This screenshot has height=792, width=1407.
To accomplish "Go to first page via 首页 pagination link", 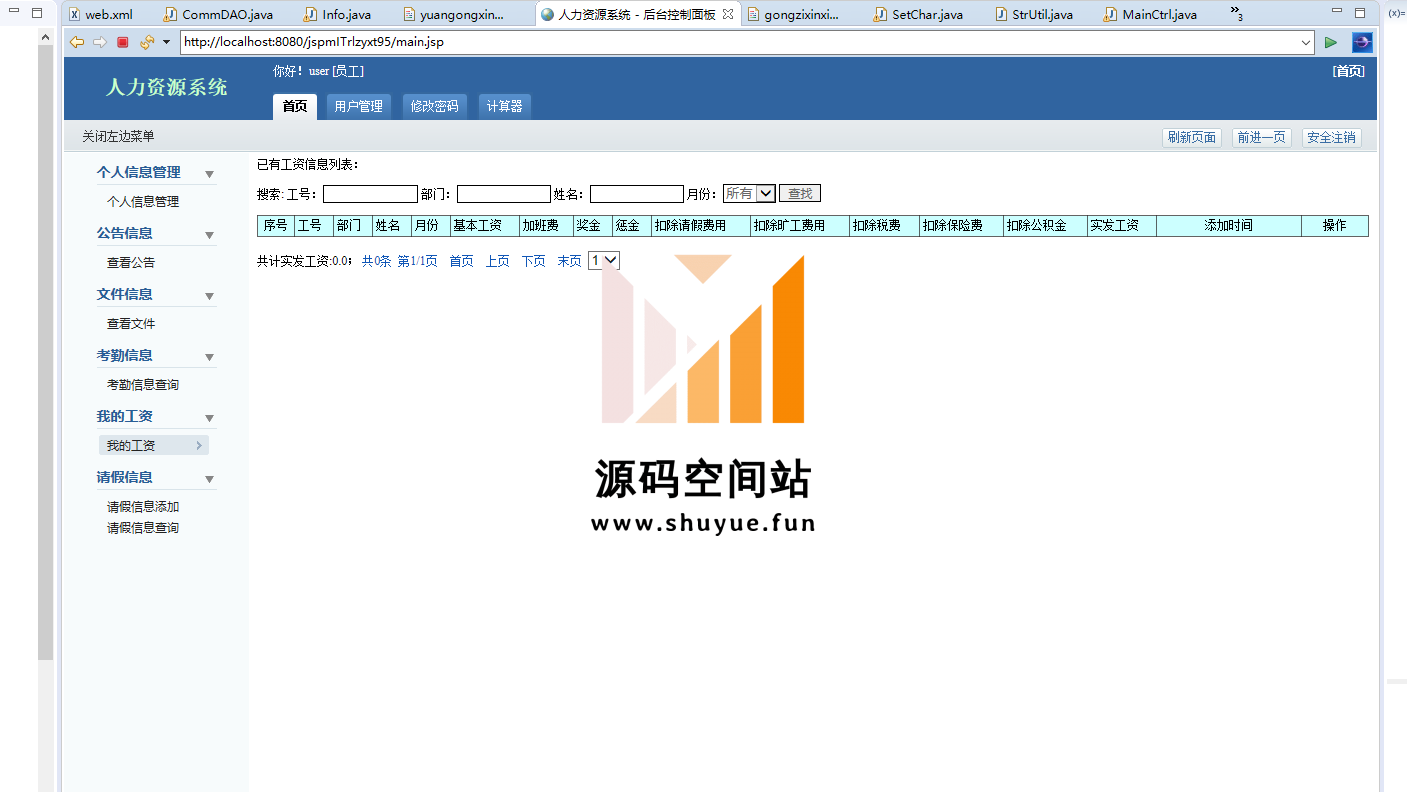I will point(461,261).
